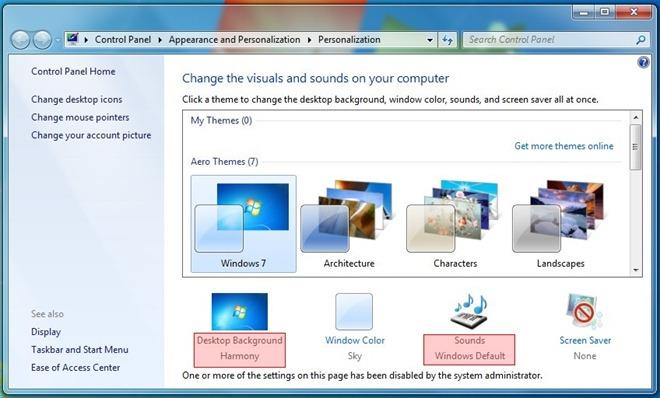The width and height of the screenshot is (660, 398).
Task: Click the Sounds music notes icon
Action: click(x=469, y=312)
